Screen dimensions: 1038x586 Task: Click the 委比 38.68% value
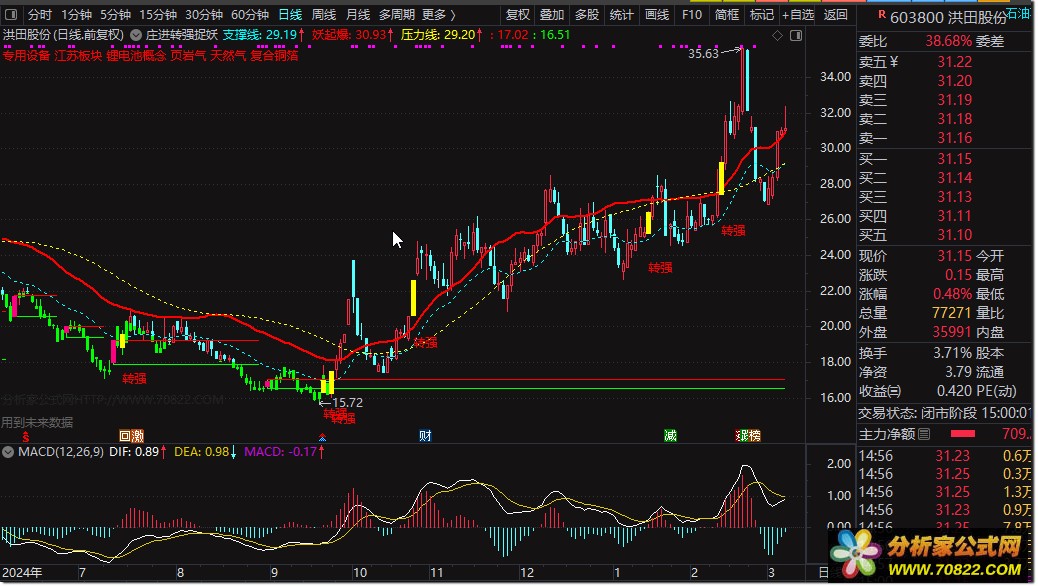949,42
